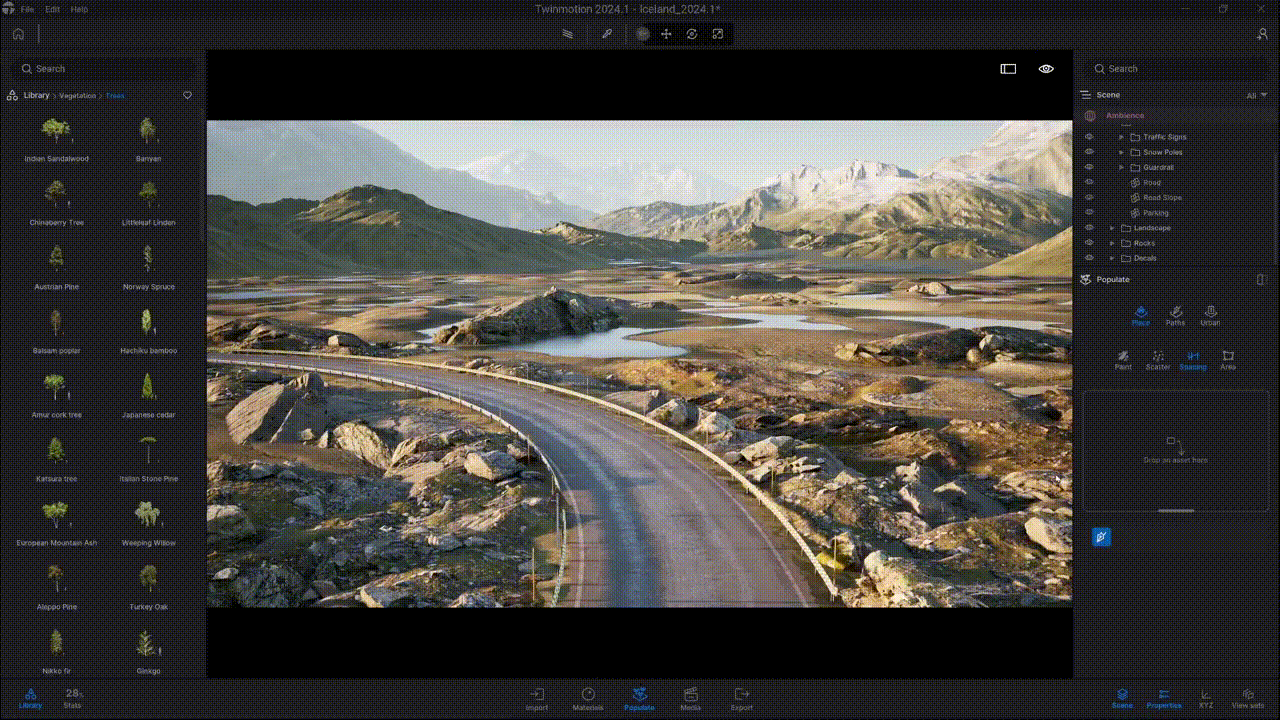The height and width of the screenshot is (720, 1280).
Task: Expand the Landscape folder
Action: [1112, 228]
